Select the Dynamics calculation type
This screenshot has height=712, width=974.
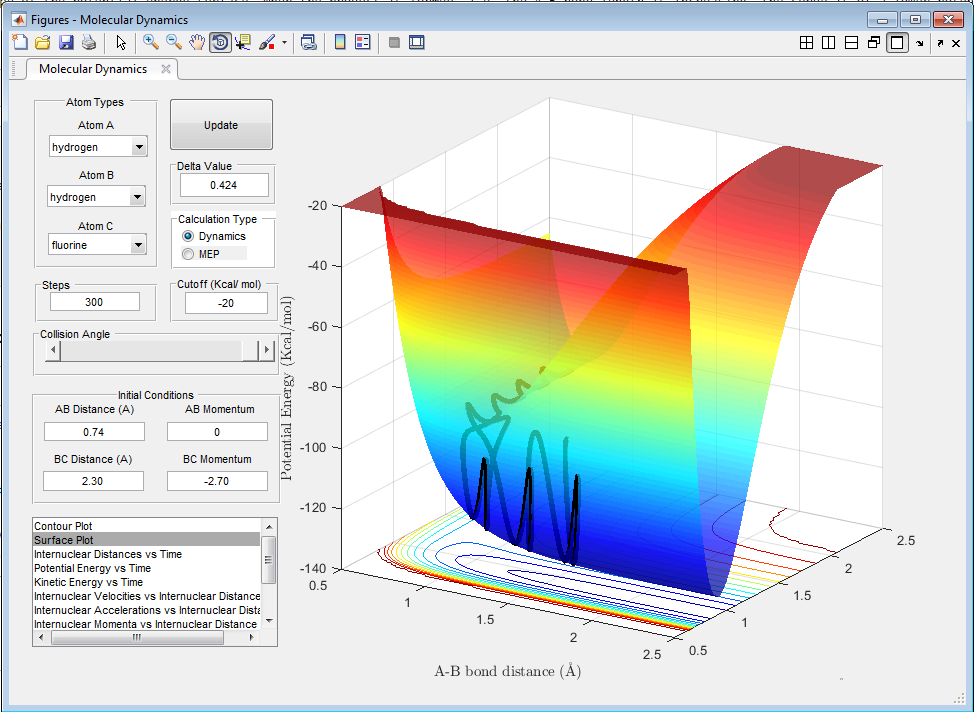(188, 236)
